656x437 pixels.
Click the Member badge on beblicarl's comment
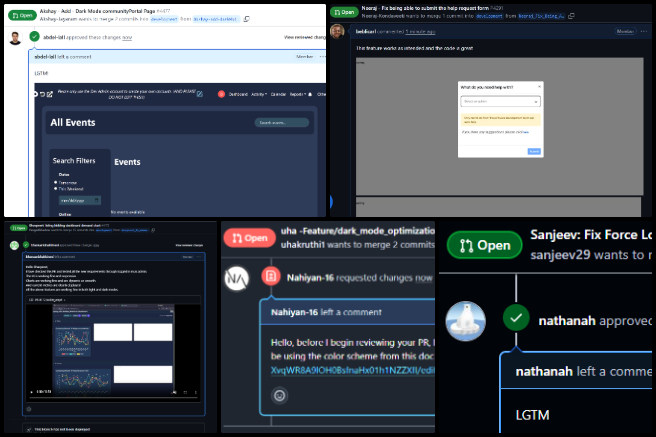625,31
